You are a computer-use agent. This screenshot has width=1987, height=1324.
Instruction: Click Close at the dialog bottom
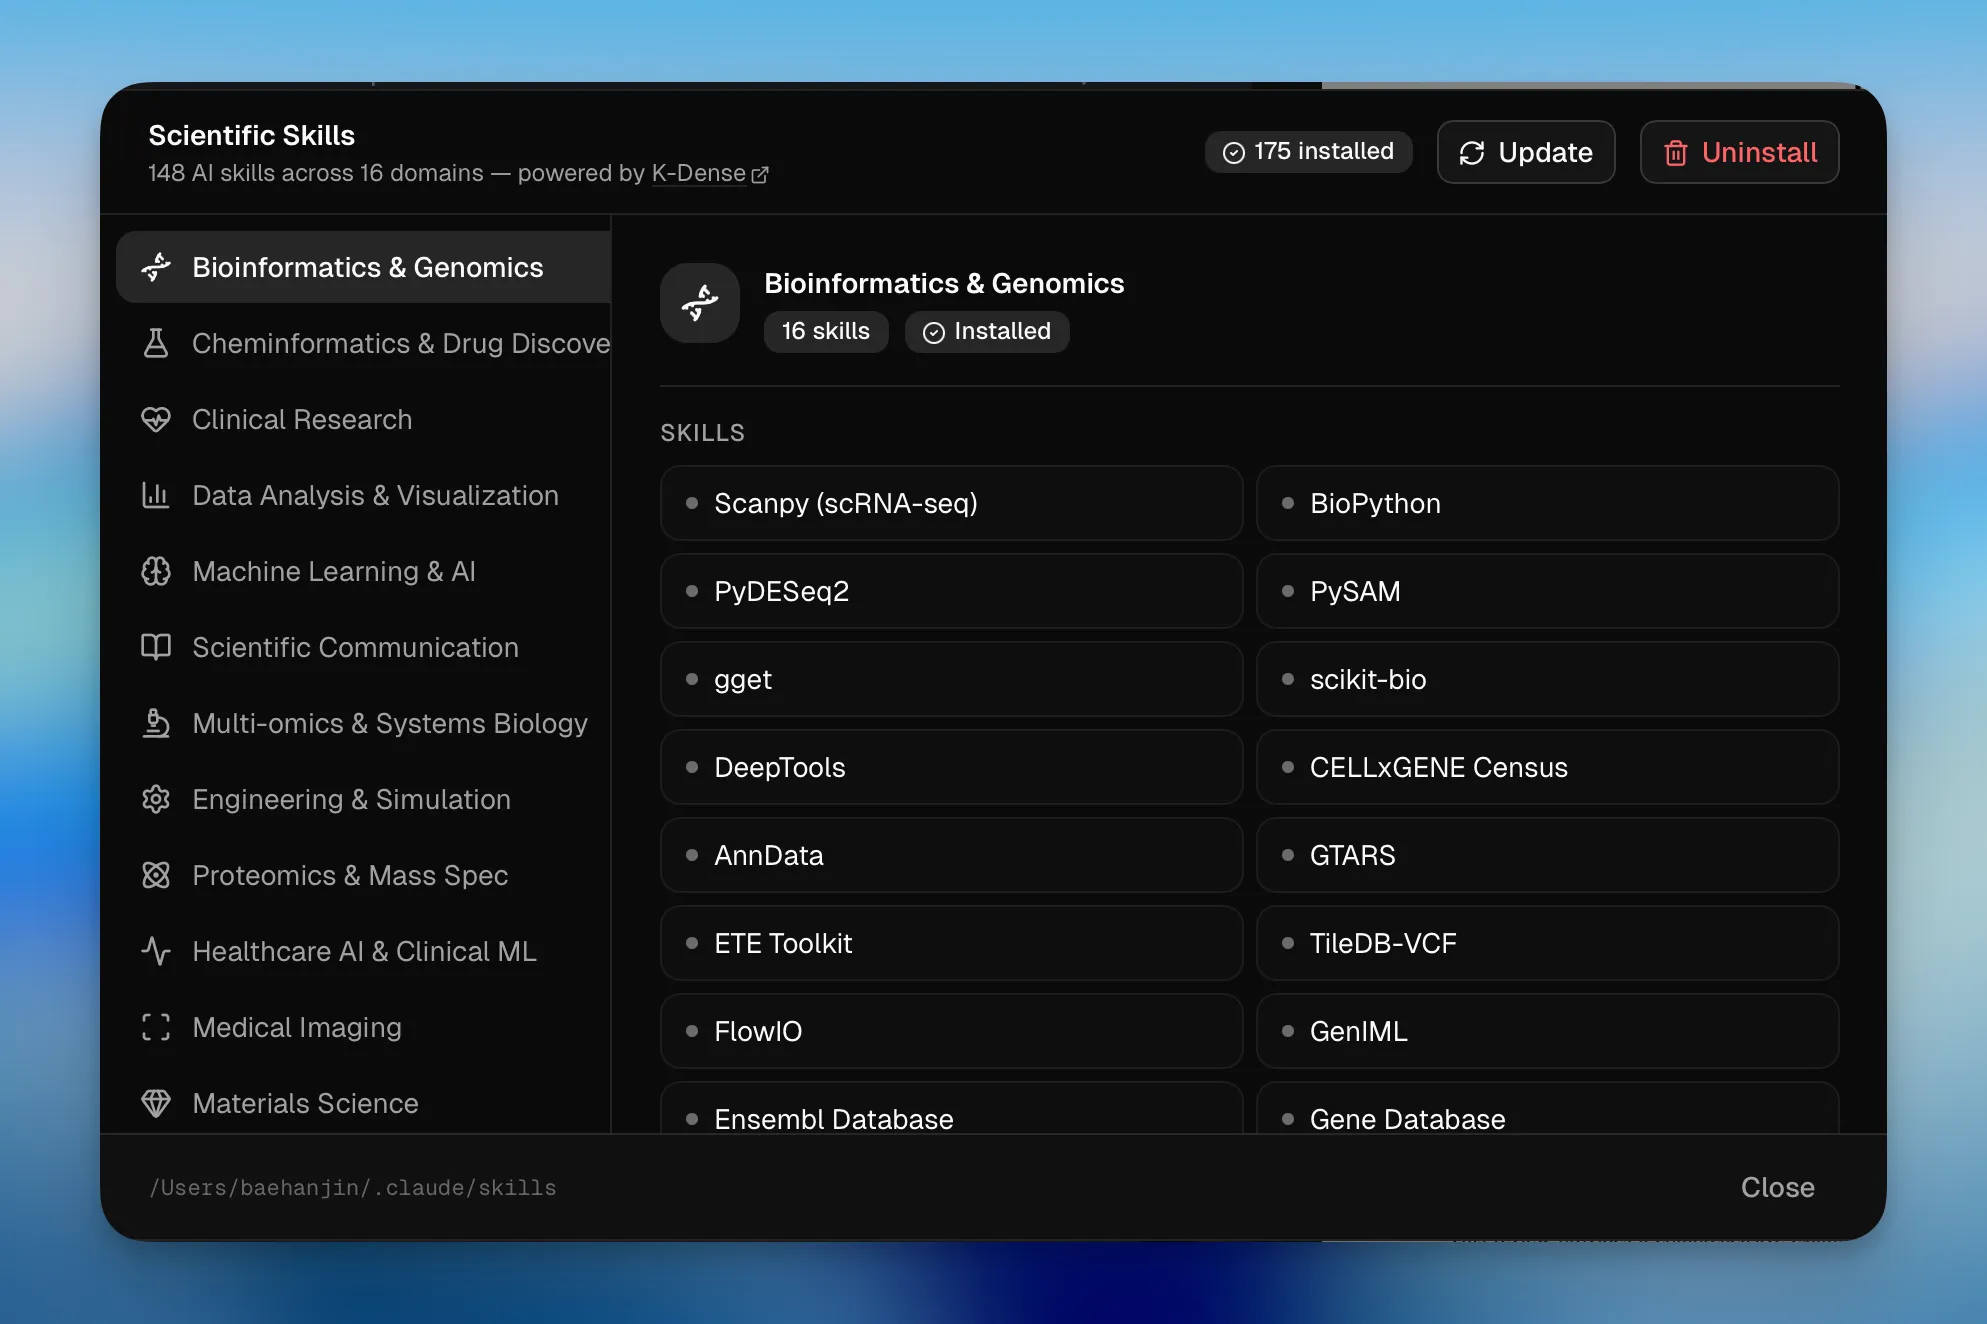[1777, 1187]
